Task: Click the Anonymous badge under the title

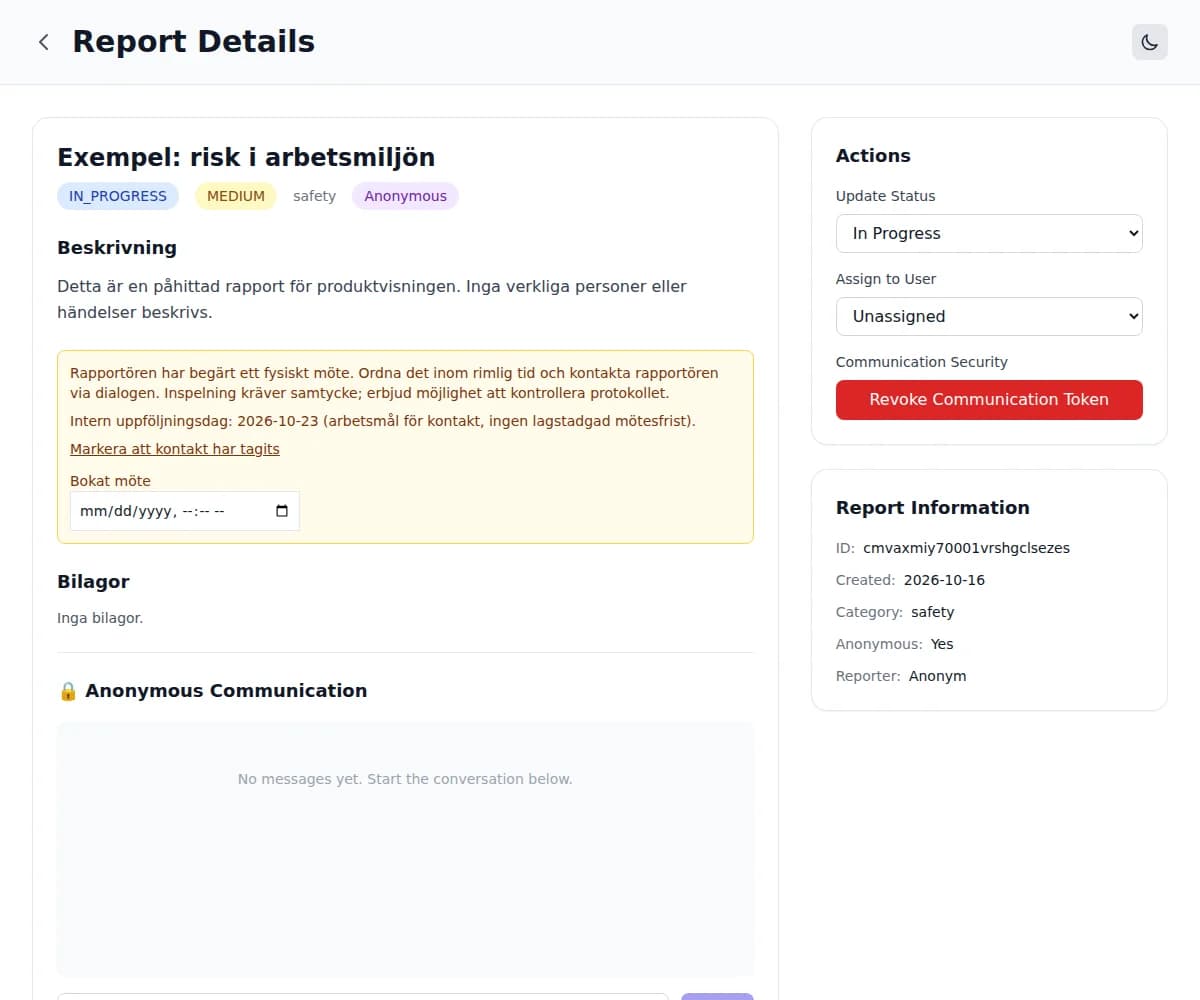Action: [405, 196]
